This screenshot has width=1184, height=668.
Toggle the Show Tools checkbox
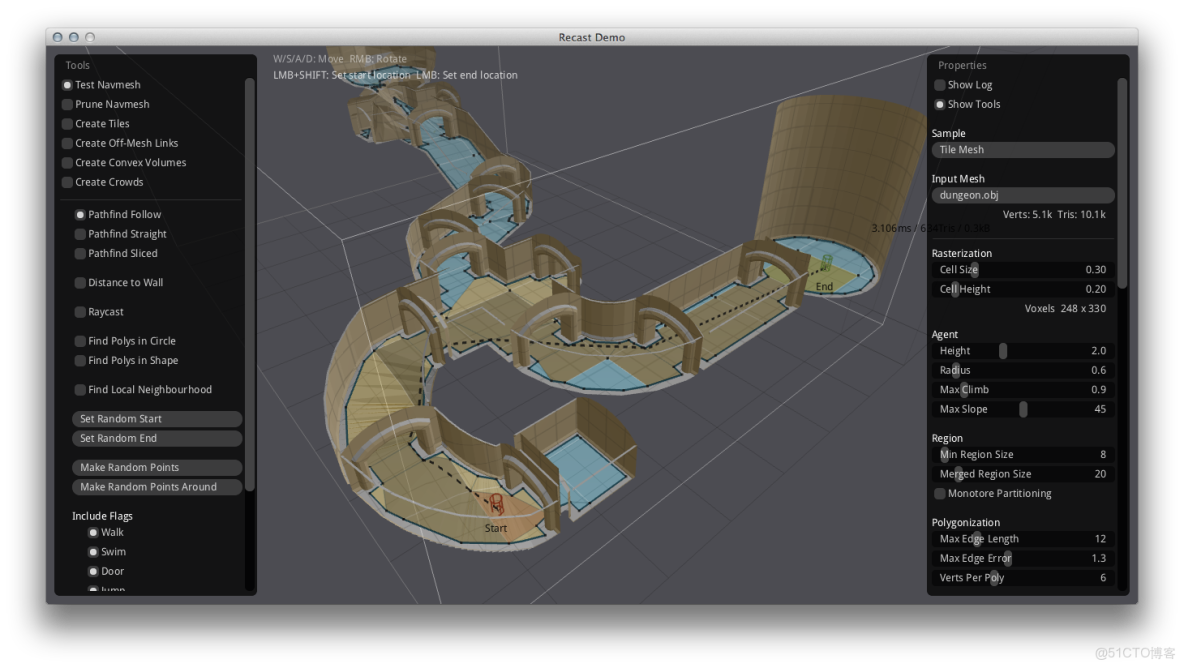940,104
